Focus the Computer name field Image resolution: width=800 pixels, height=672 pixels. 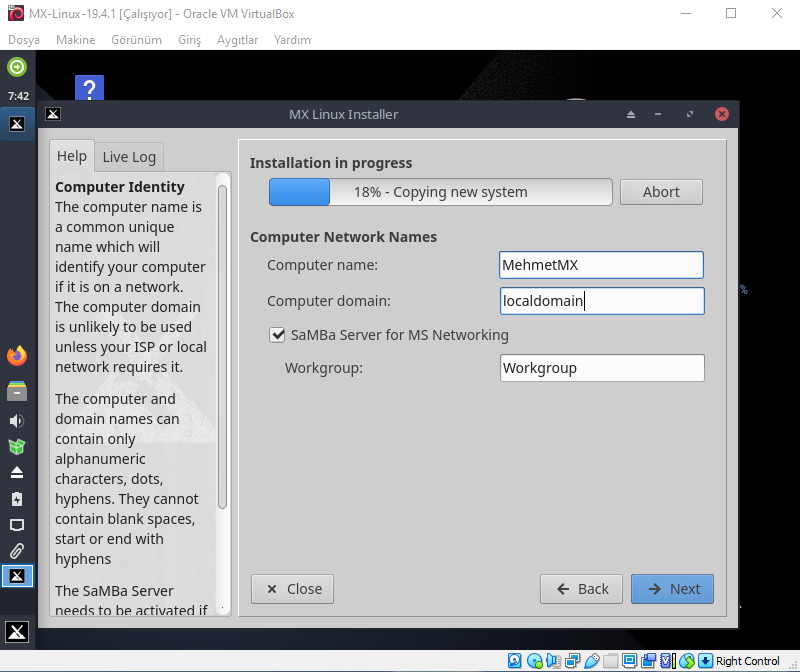(x=602, y=265)
